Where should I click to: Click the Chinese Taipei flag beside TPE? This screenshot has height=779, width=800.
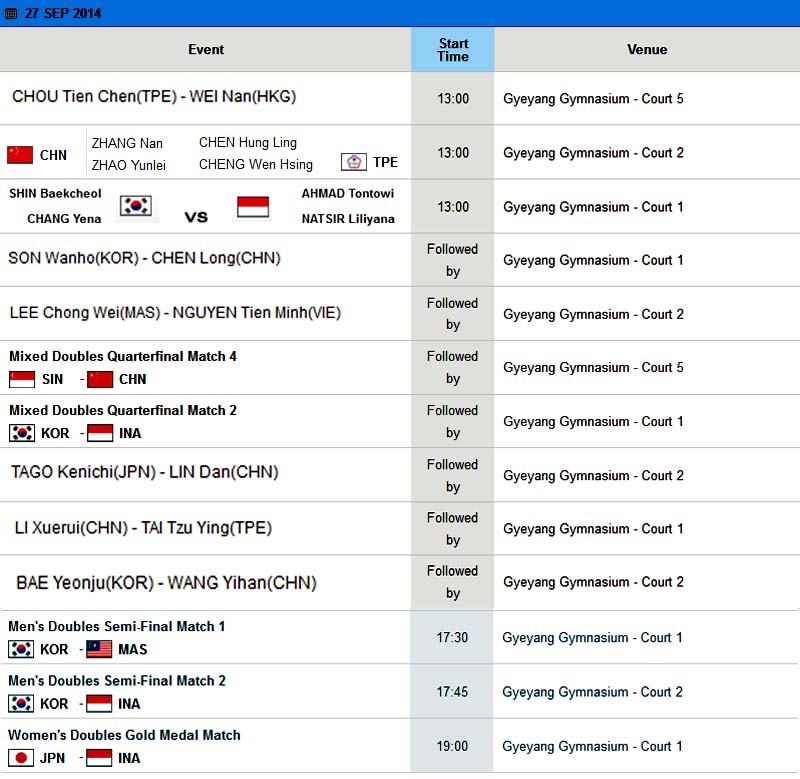pyautogui.click(x=354, y=162)
